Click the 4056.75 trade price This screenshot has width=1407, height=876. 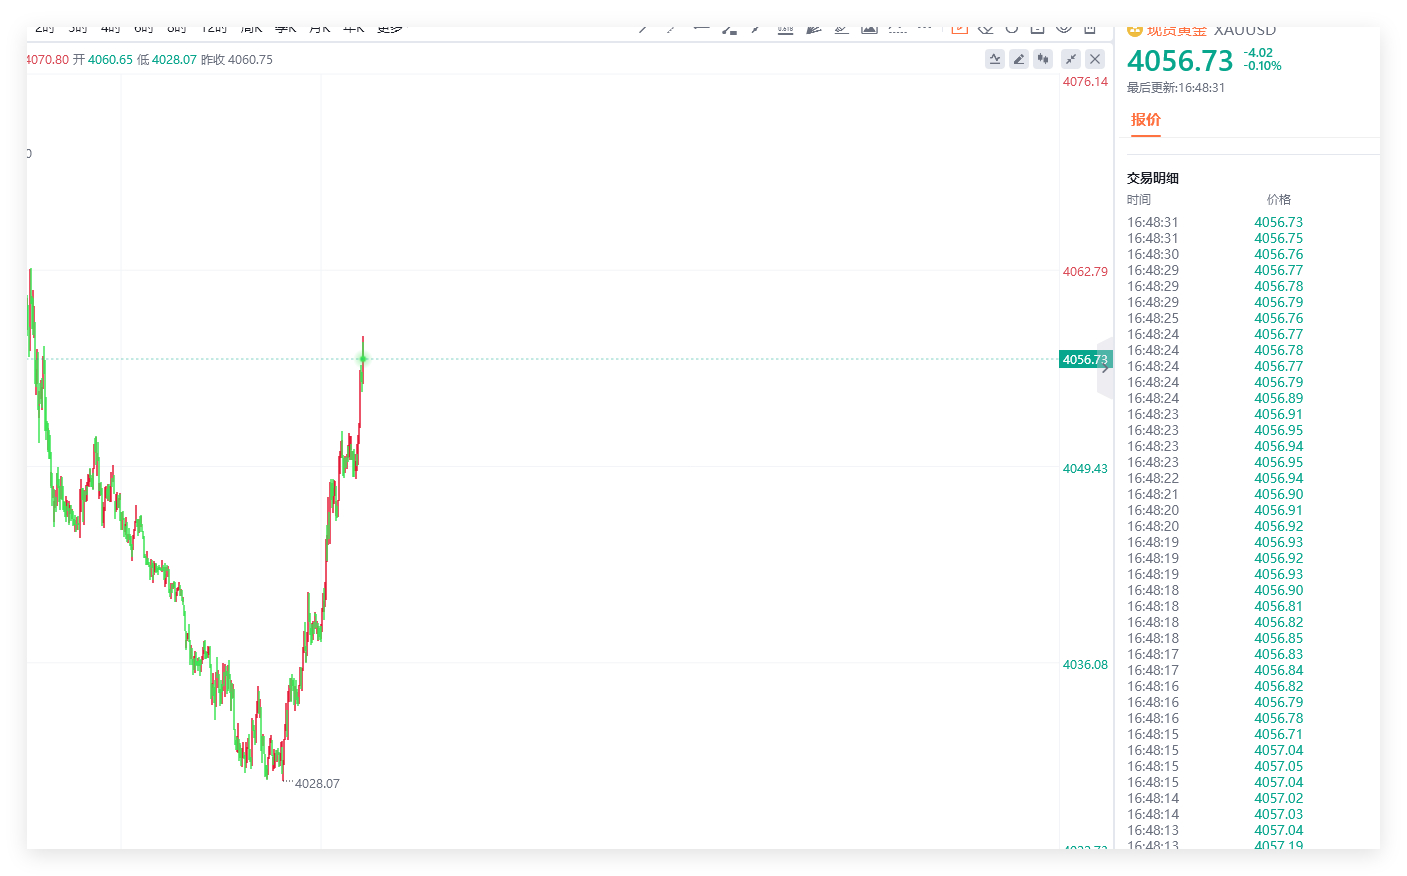(x=1279, y=239)
